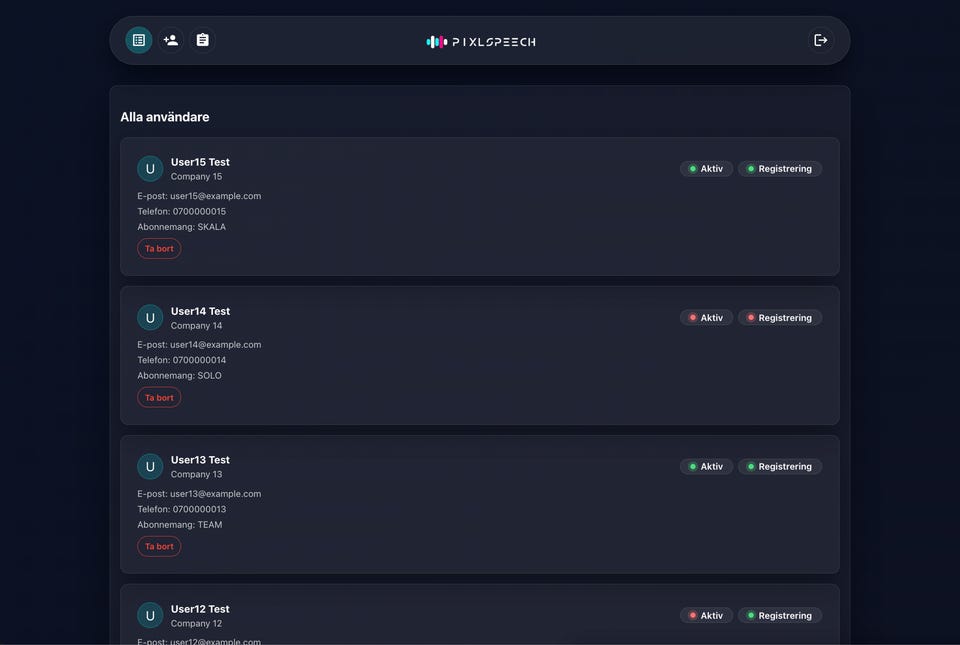
Task: Open the User13 Test name link
Action: 200,460
